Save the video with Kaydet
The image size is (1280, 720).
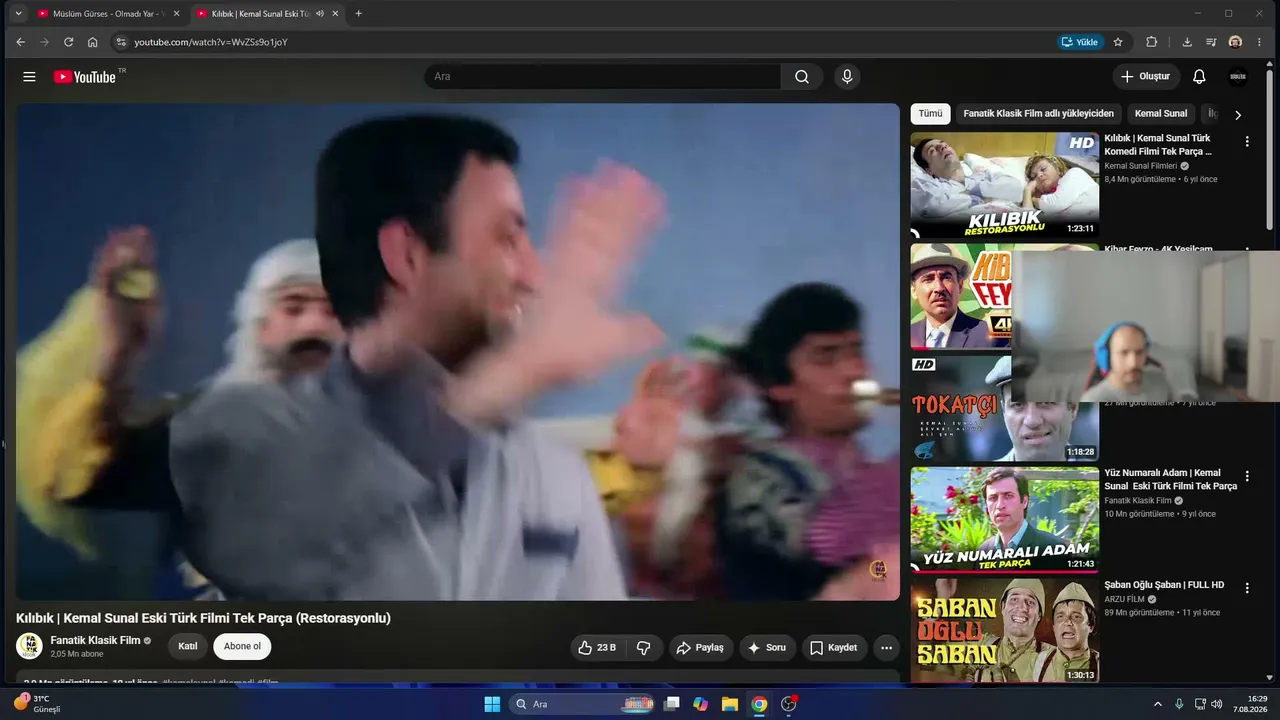(x=833, y=648)
